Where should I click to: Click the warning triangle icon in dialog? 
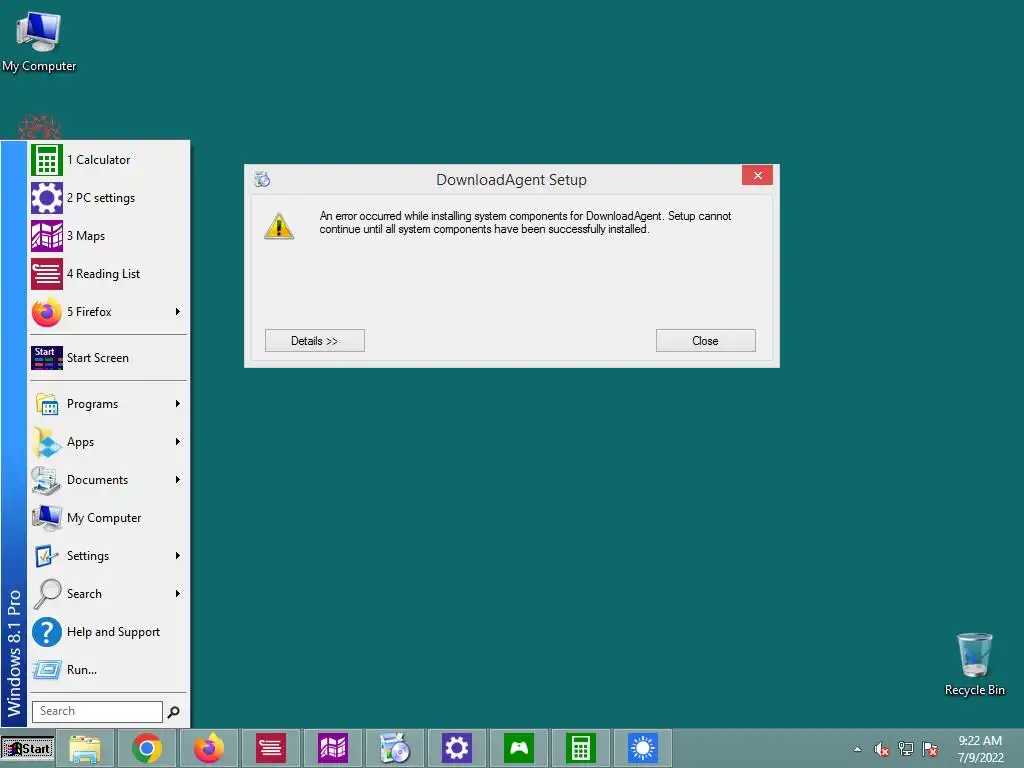[x=279, y=226]
